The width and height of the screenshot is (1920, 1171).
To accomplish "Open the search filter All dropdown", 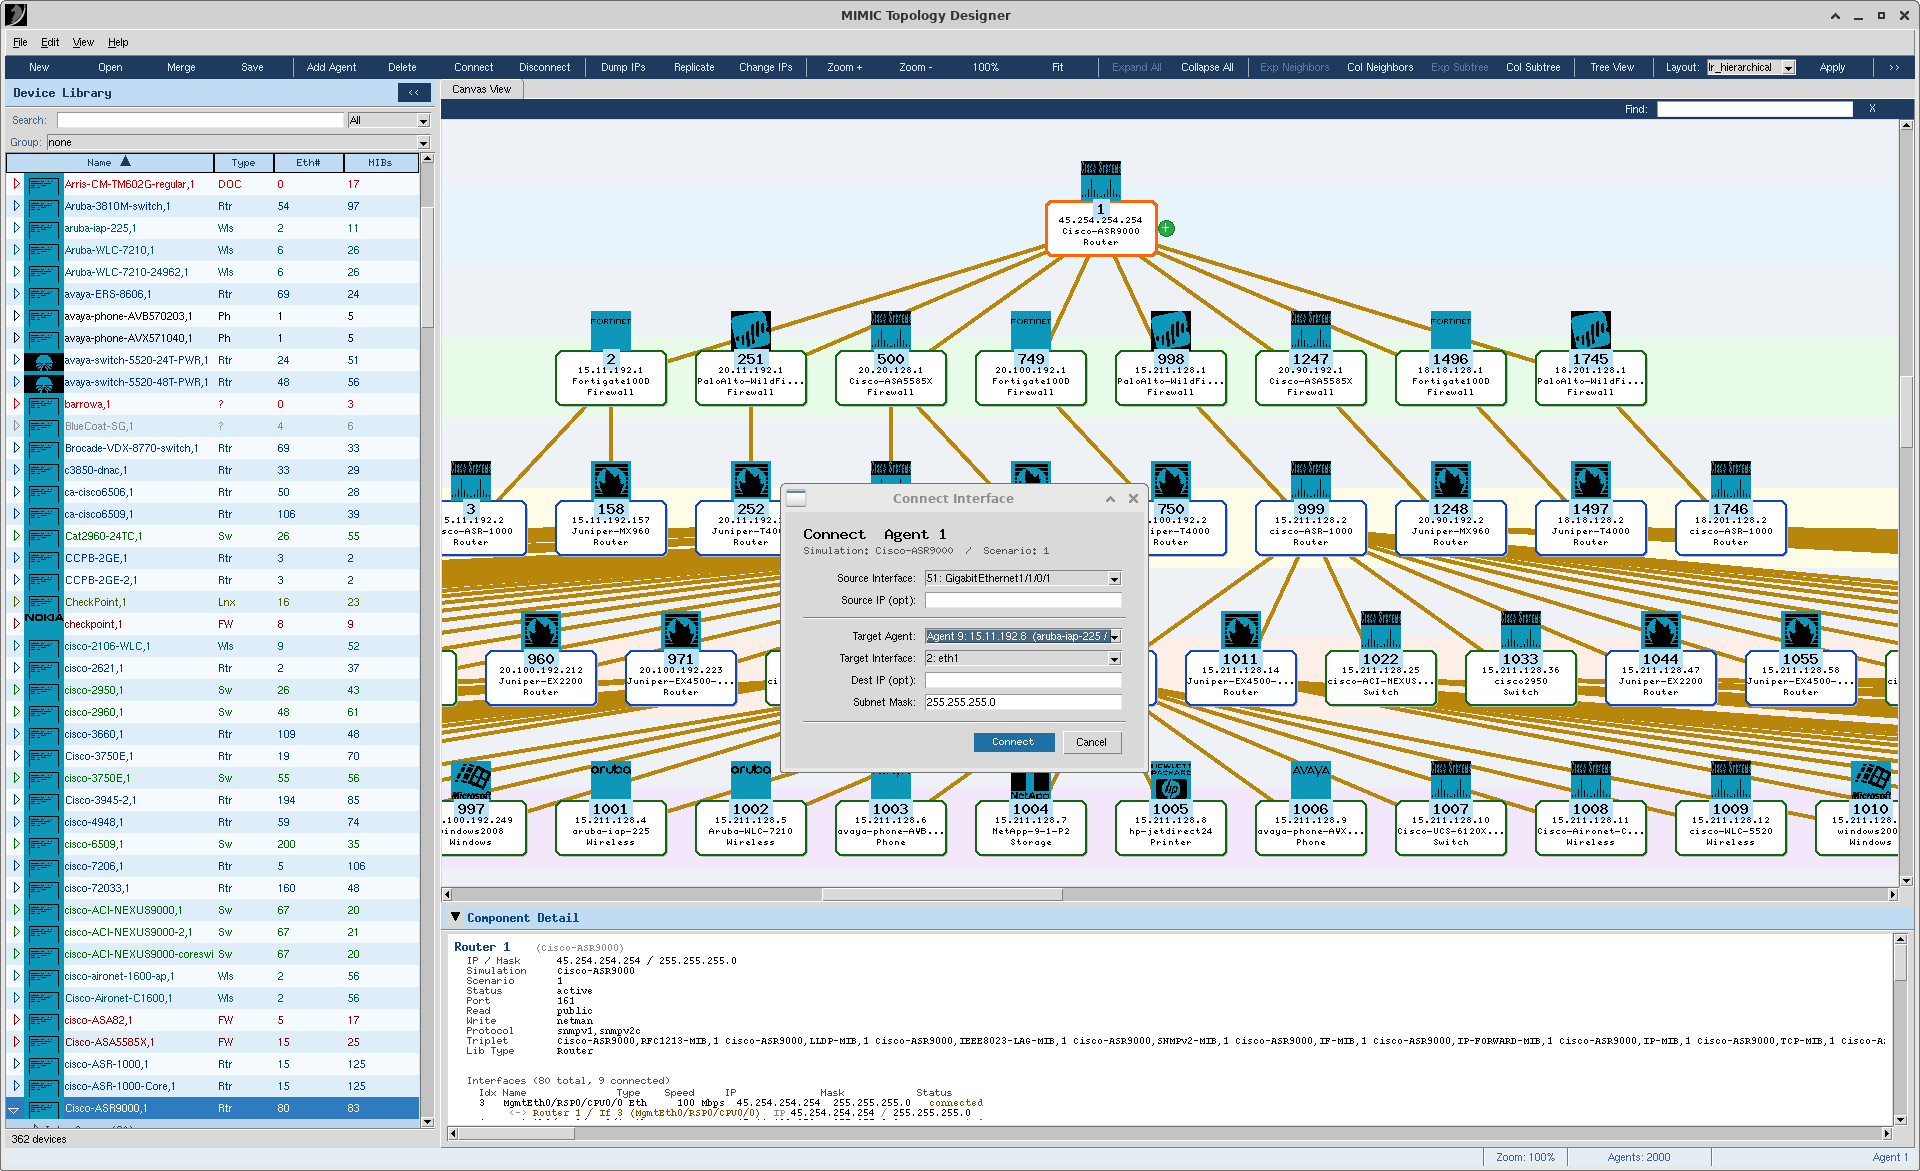I will pos(423,121).
